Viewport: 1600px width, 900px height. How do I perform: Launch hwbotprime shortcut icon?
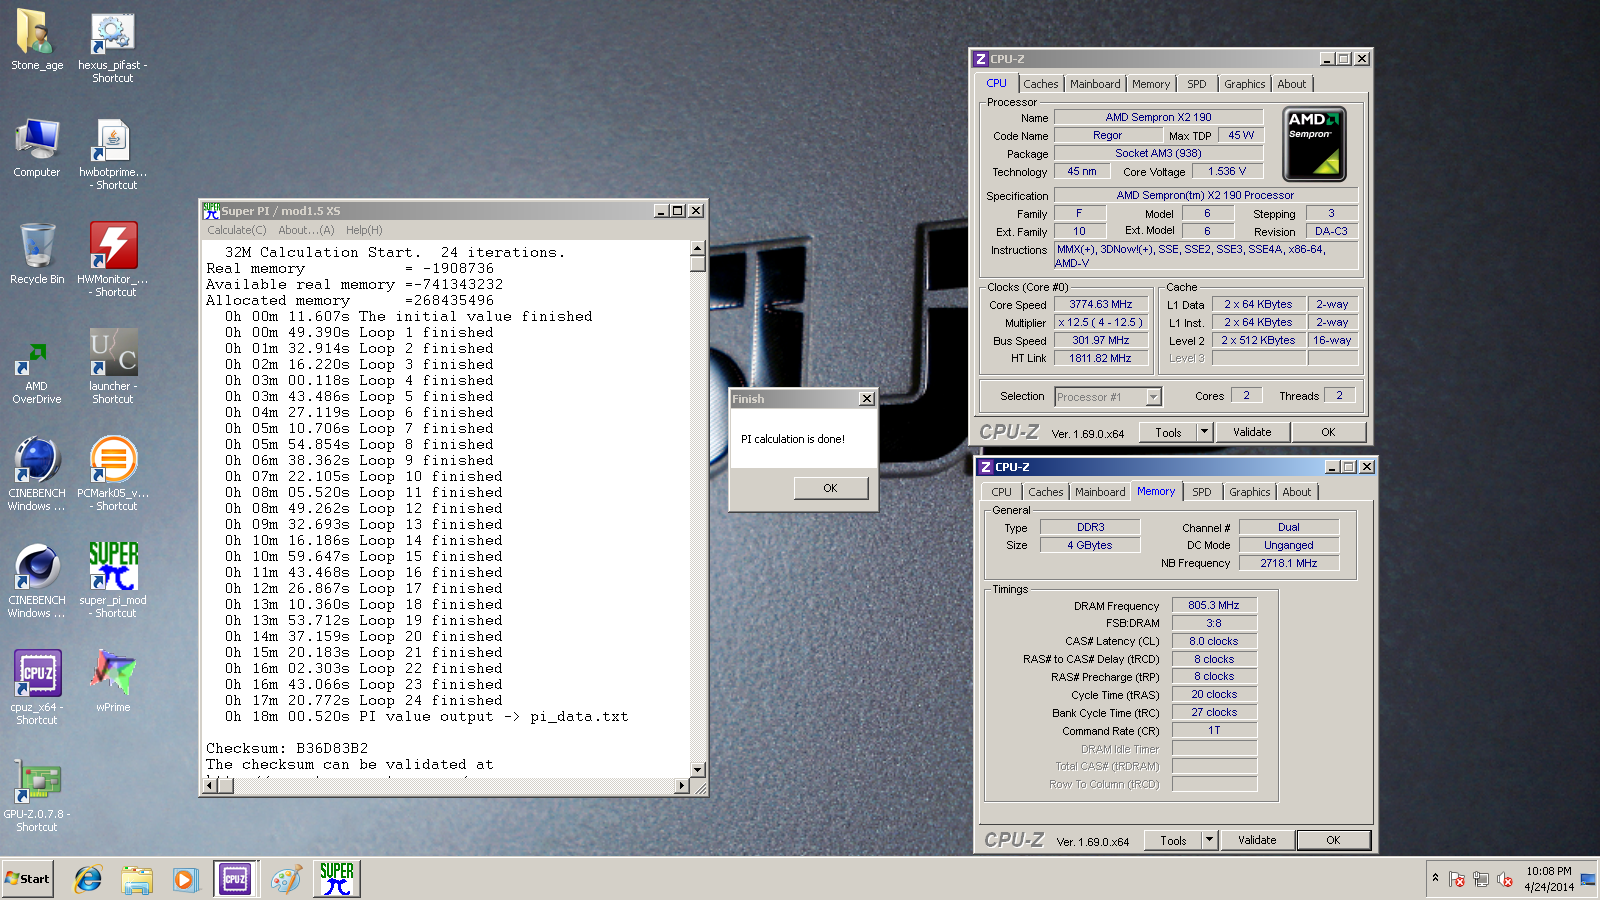pos(112,154)
